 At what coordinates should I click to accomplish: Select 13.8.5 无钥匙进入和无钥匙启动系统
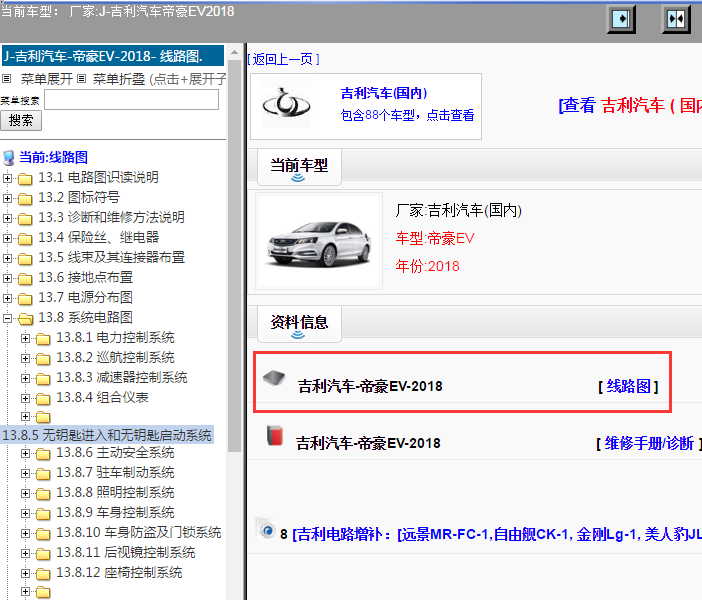coord(107,435)
